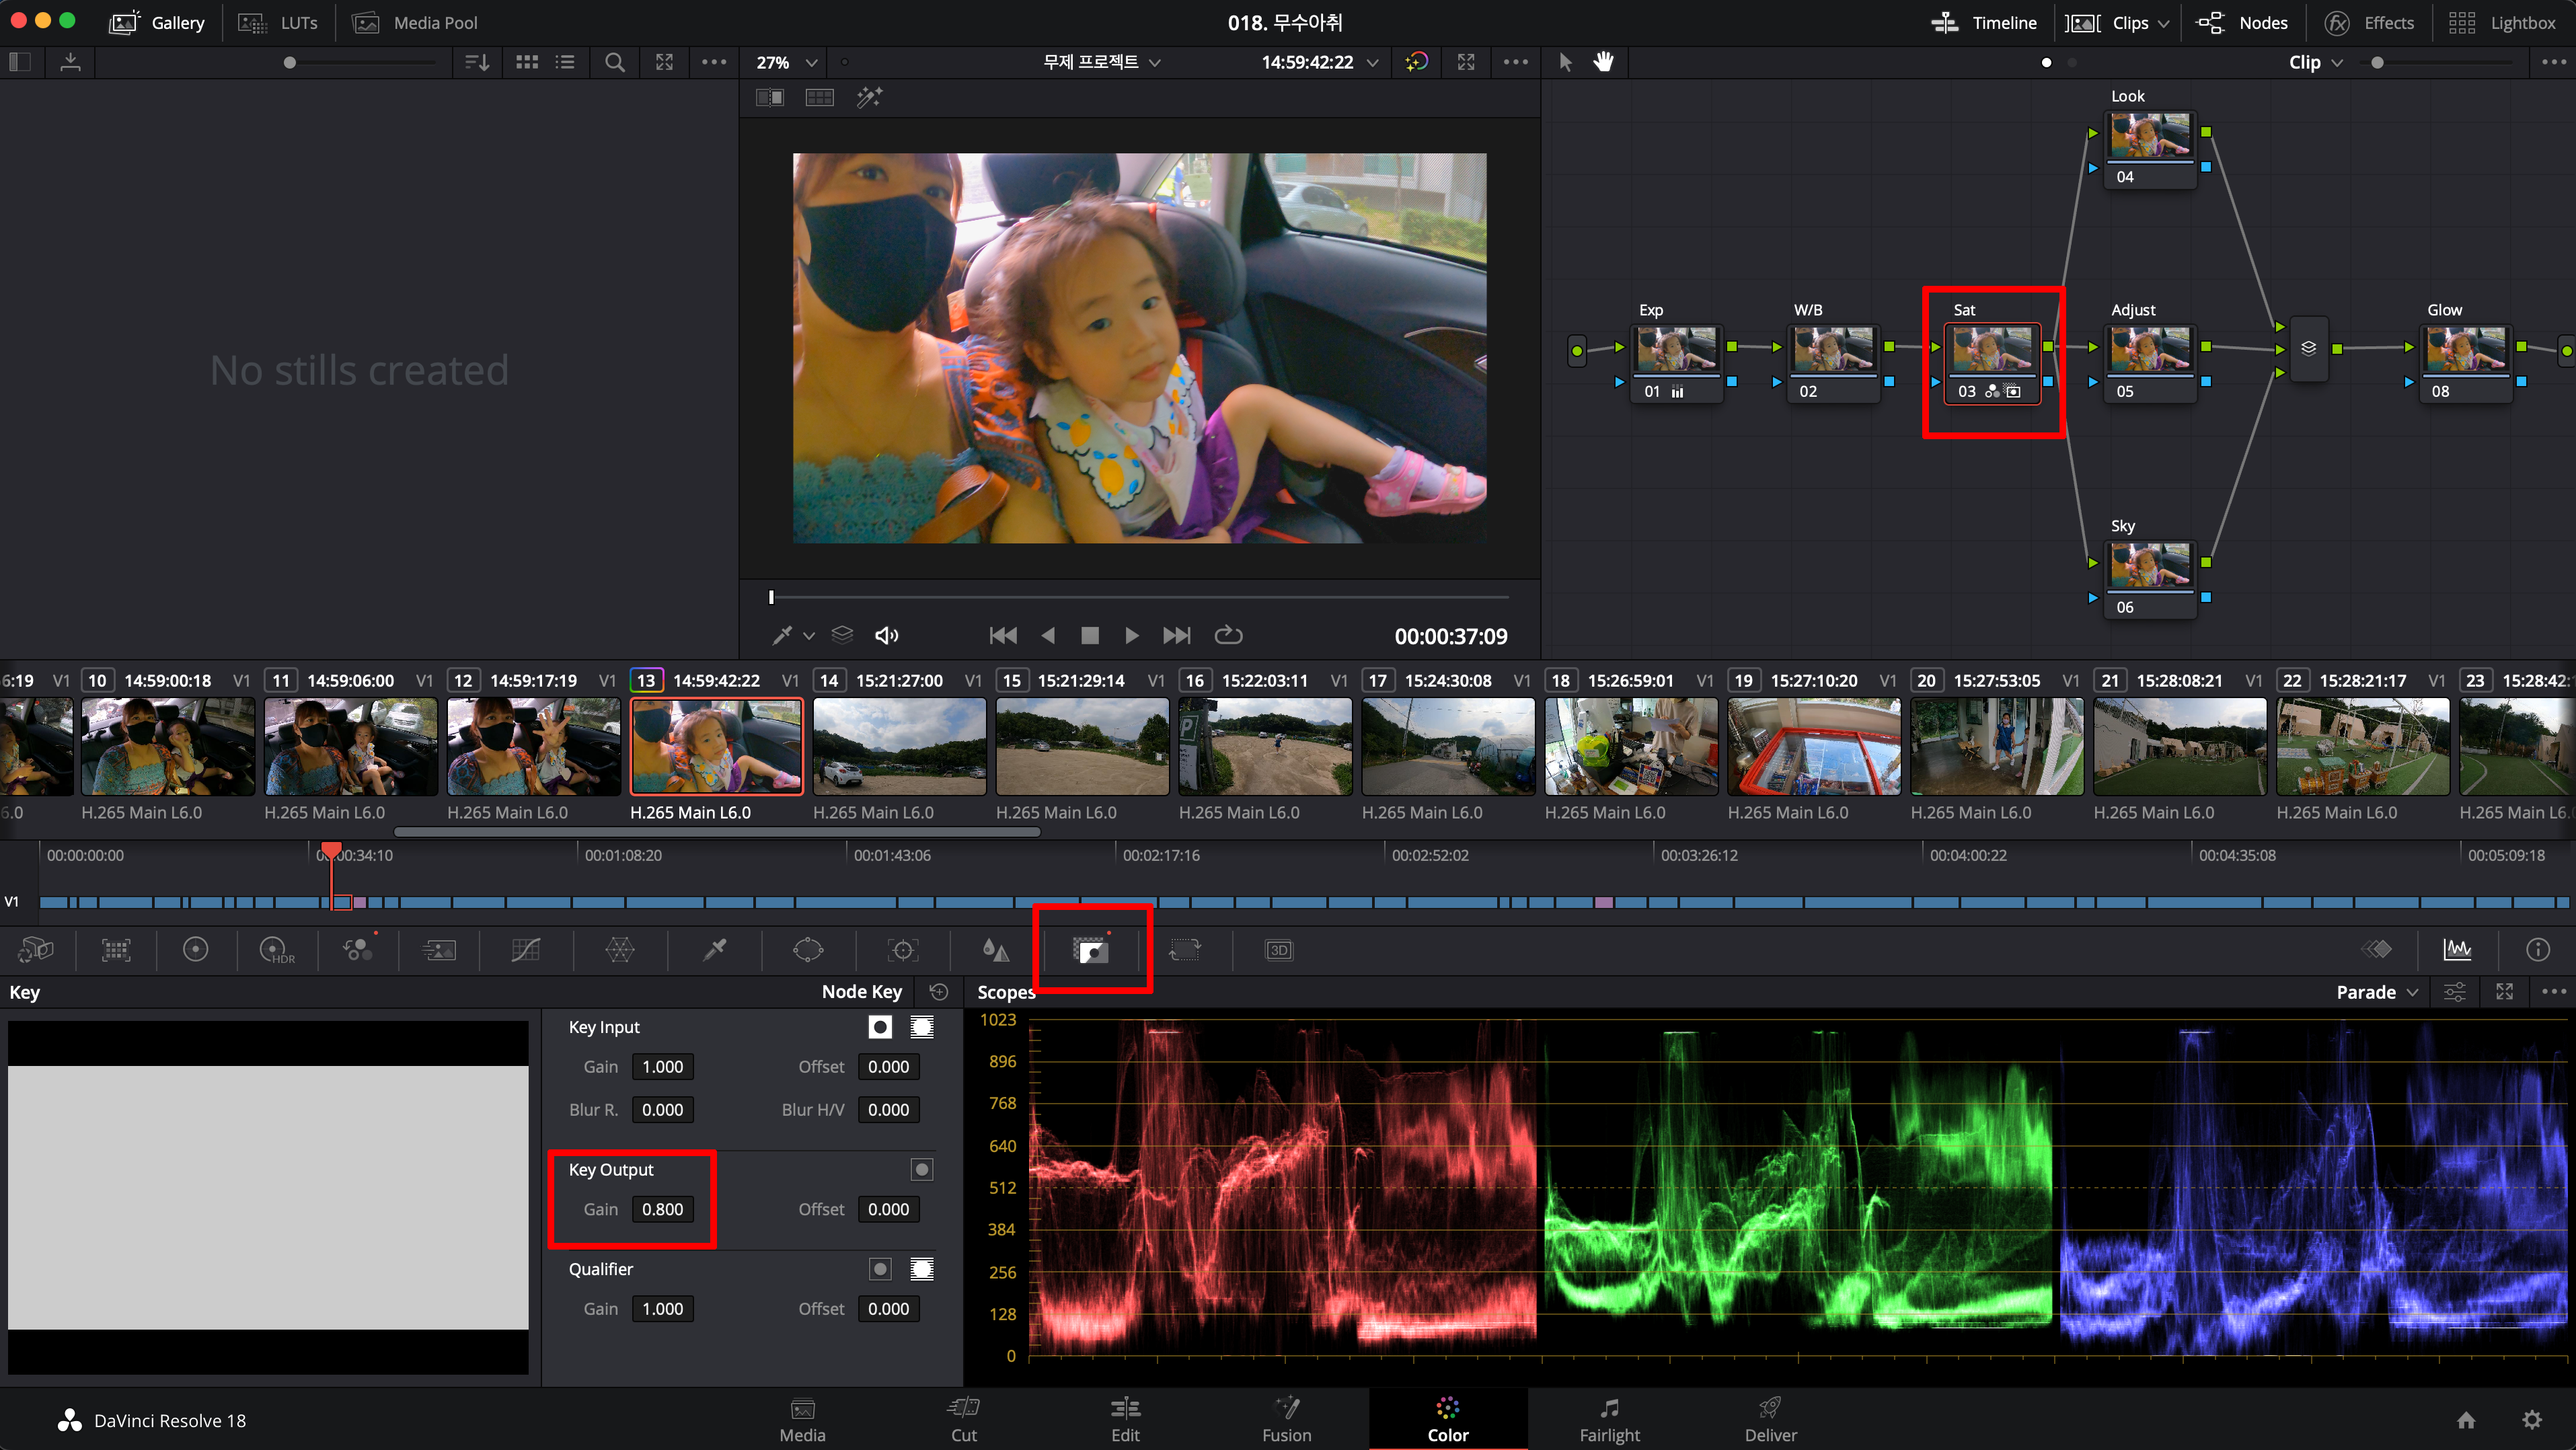The image size is (2576, 1450).
Task: Click the Scopes waveform icon
Action: pyautogui.click(x=2457, y=950)
